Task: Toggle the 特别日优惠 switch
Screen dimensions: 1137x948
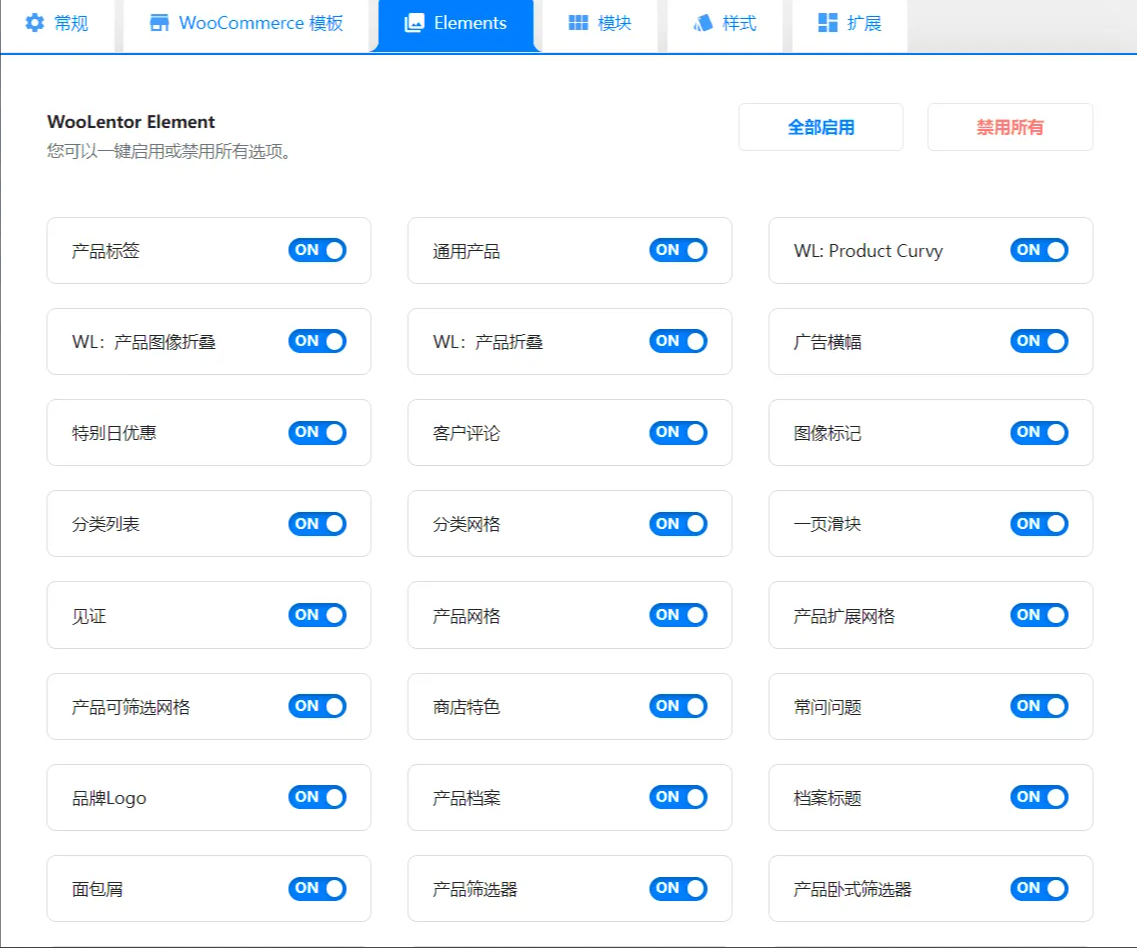Action: [x=318, y=432]
